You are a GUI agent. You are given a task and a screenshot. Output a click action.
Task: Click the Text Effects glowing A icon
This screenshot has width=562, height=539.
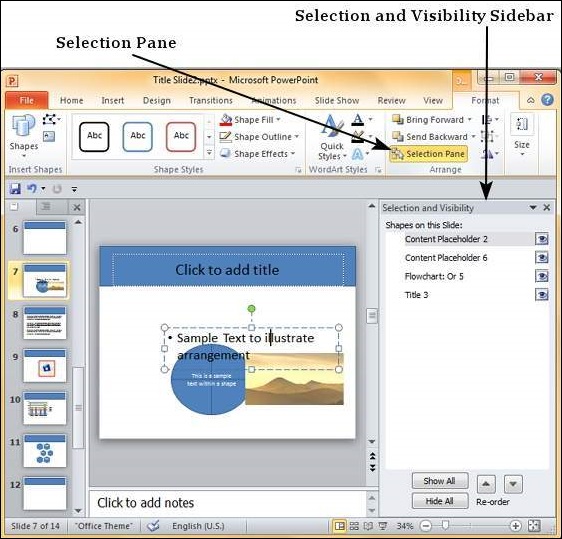357,154
